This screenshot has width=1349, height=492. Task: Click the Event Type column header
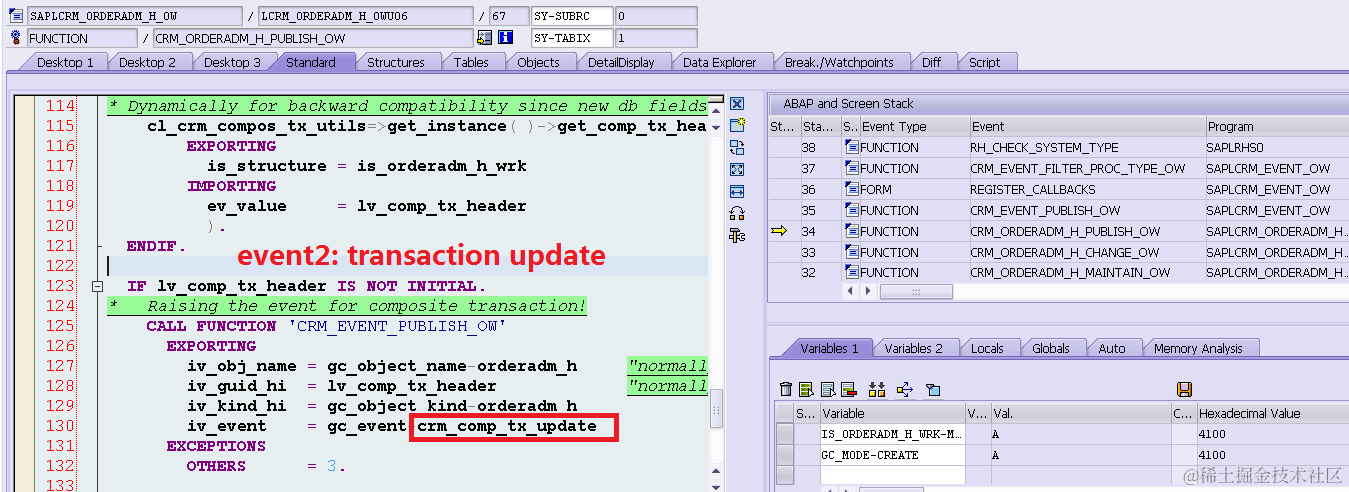click(x=914, y=127)
